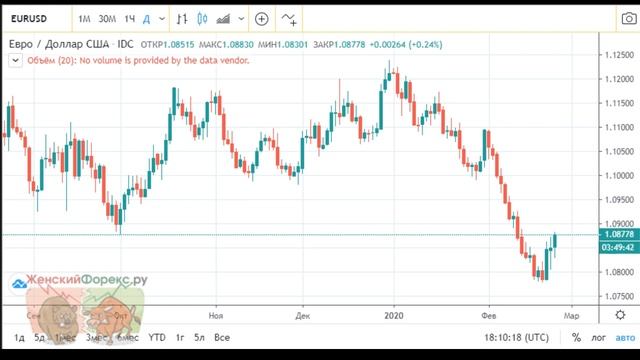Click the ЗАКР1.08778 close value
The height and width of the screenshot is (360, 640).
[x=339, y=44]
